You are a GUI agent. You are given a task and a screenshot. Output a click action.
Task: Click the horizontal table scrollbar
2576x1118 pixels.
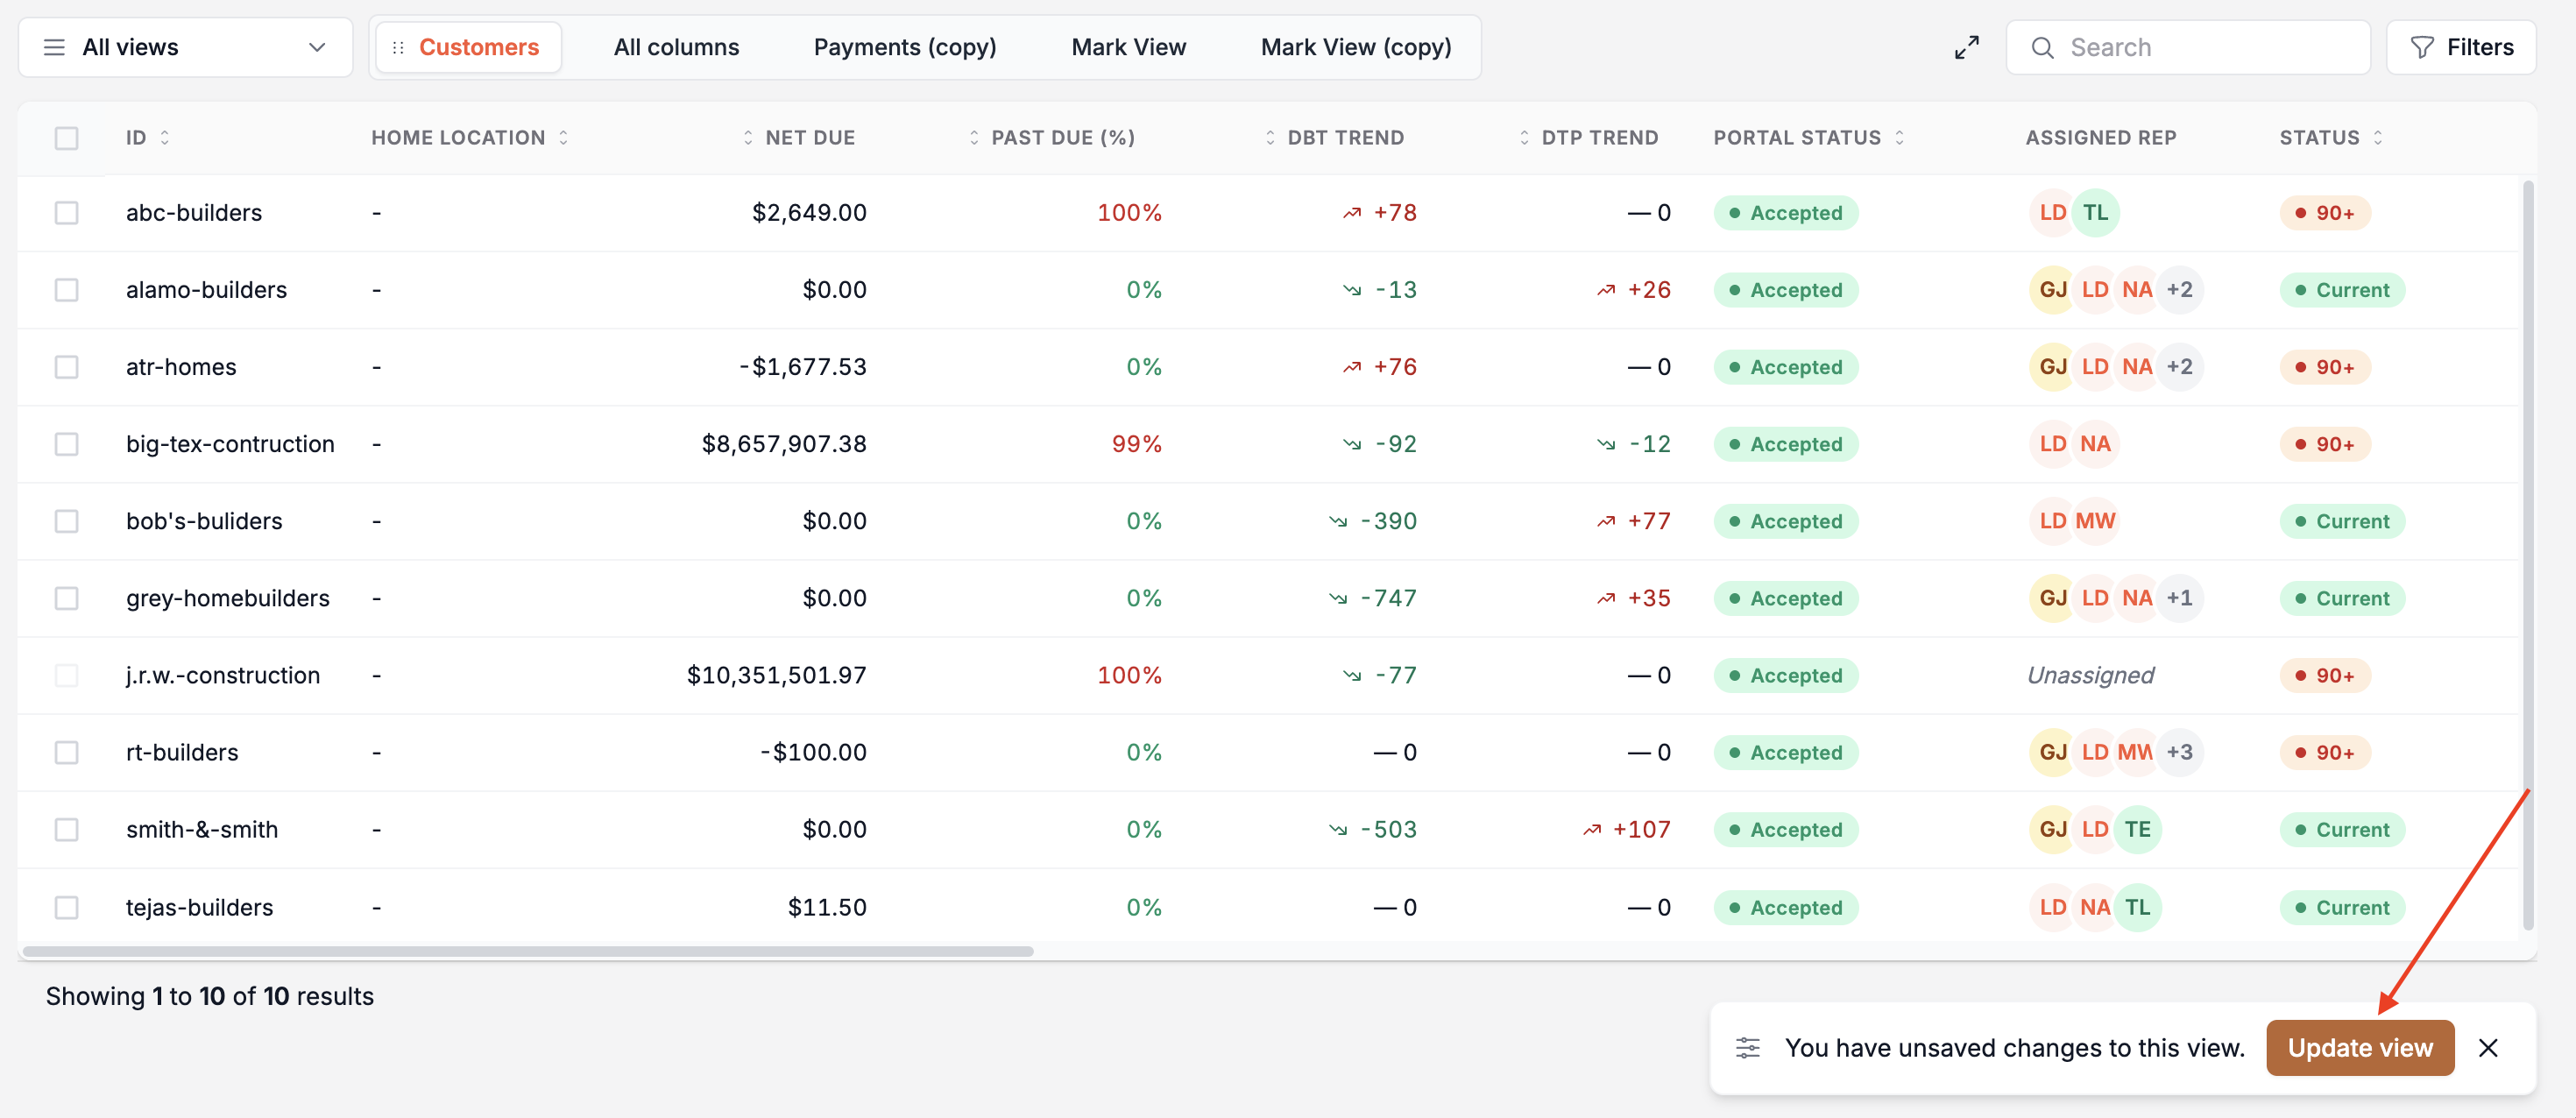pyautogui.click(x=528, y=951)
